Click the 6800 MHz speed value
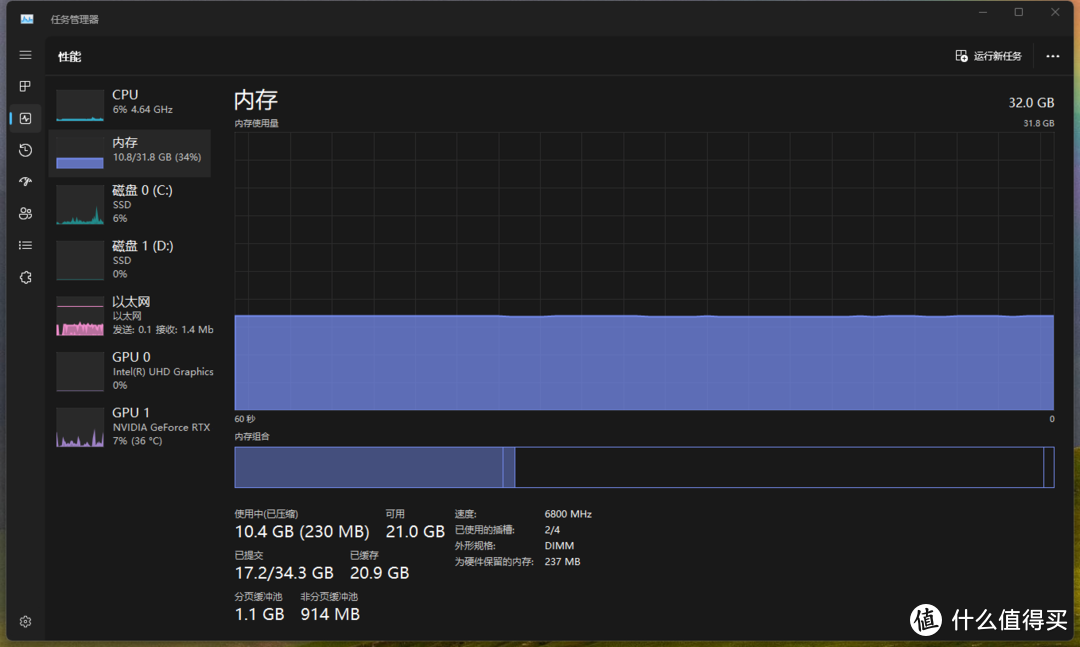Image resolution: width=1080 pixels, height=647 pixels. click(568, 514)
